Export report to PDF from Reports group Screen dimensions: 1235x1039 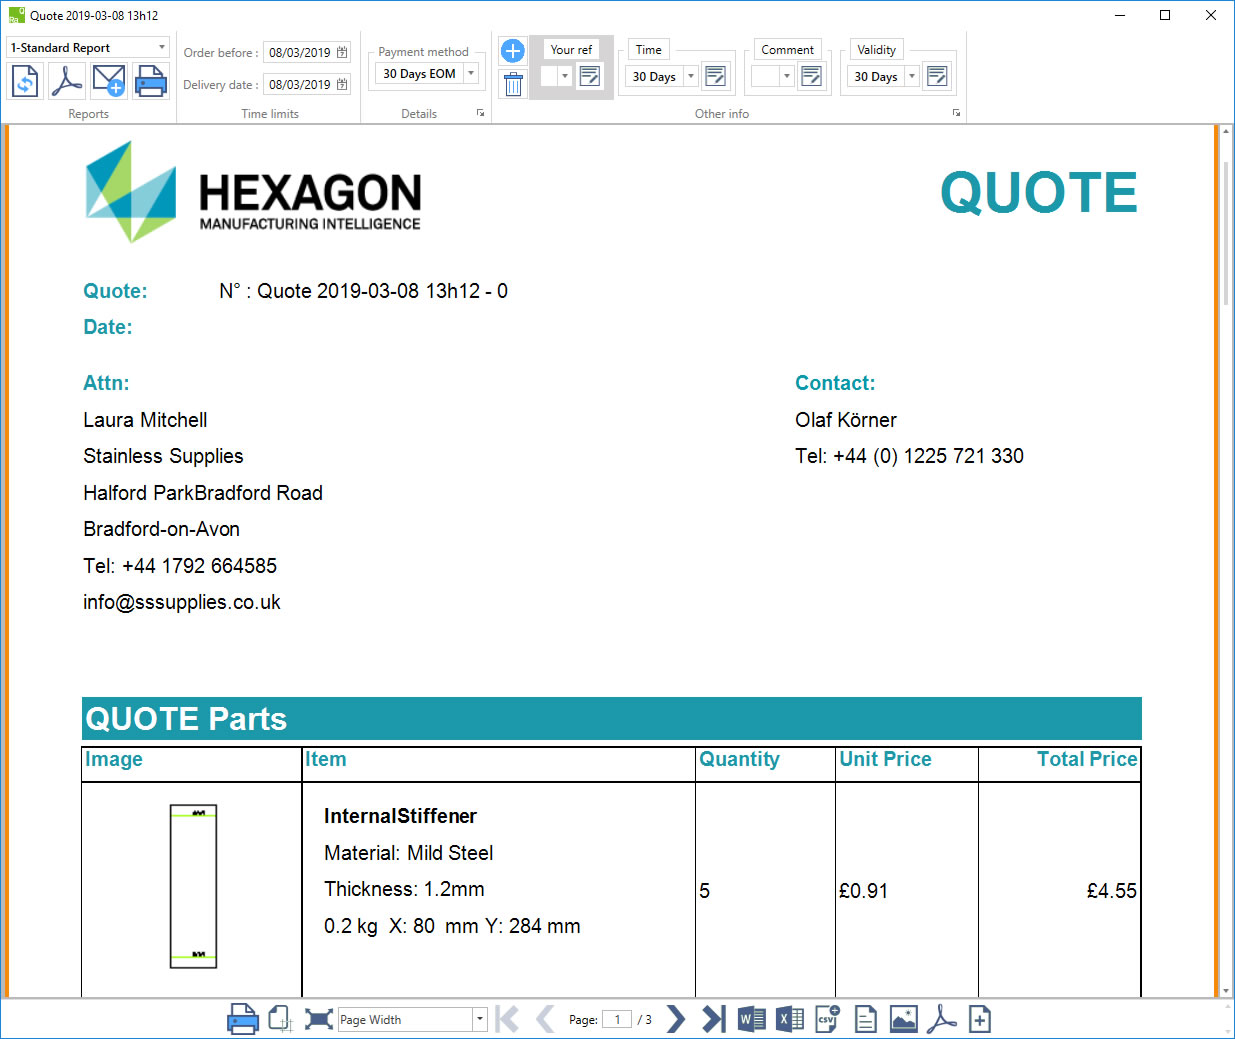click(x=67, y=81)
